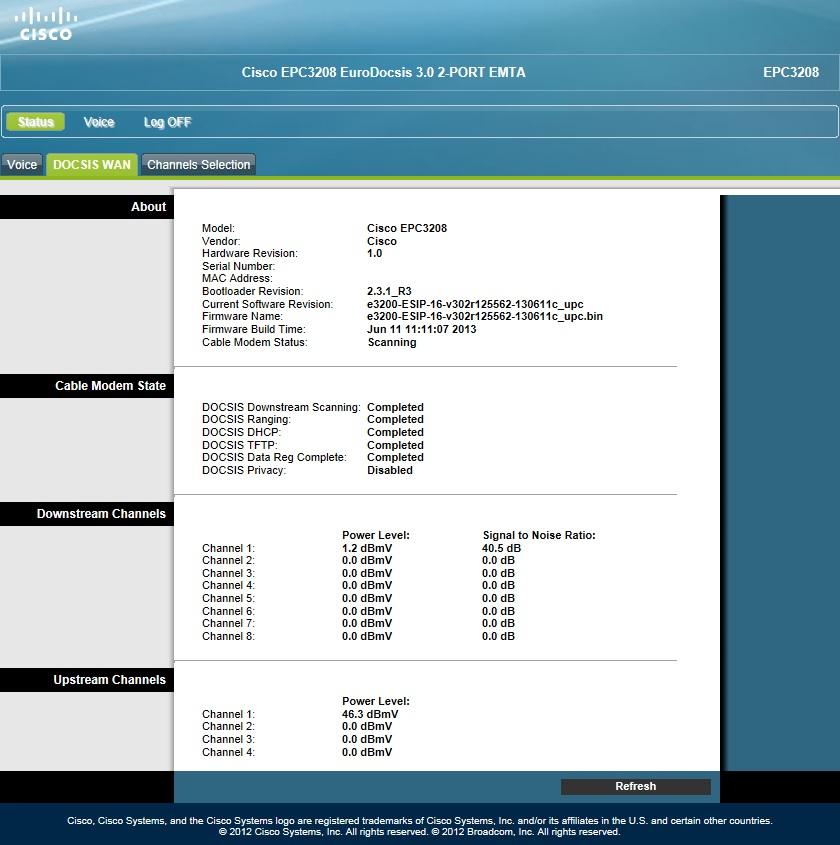Click the page title Cisco EPC3208 EuroDocsis 3.0
Screen dimensions: 840x845
[383, 72]
